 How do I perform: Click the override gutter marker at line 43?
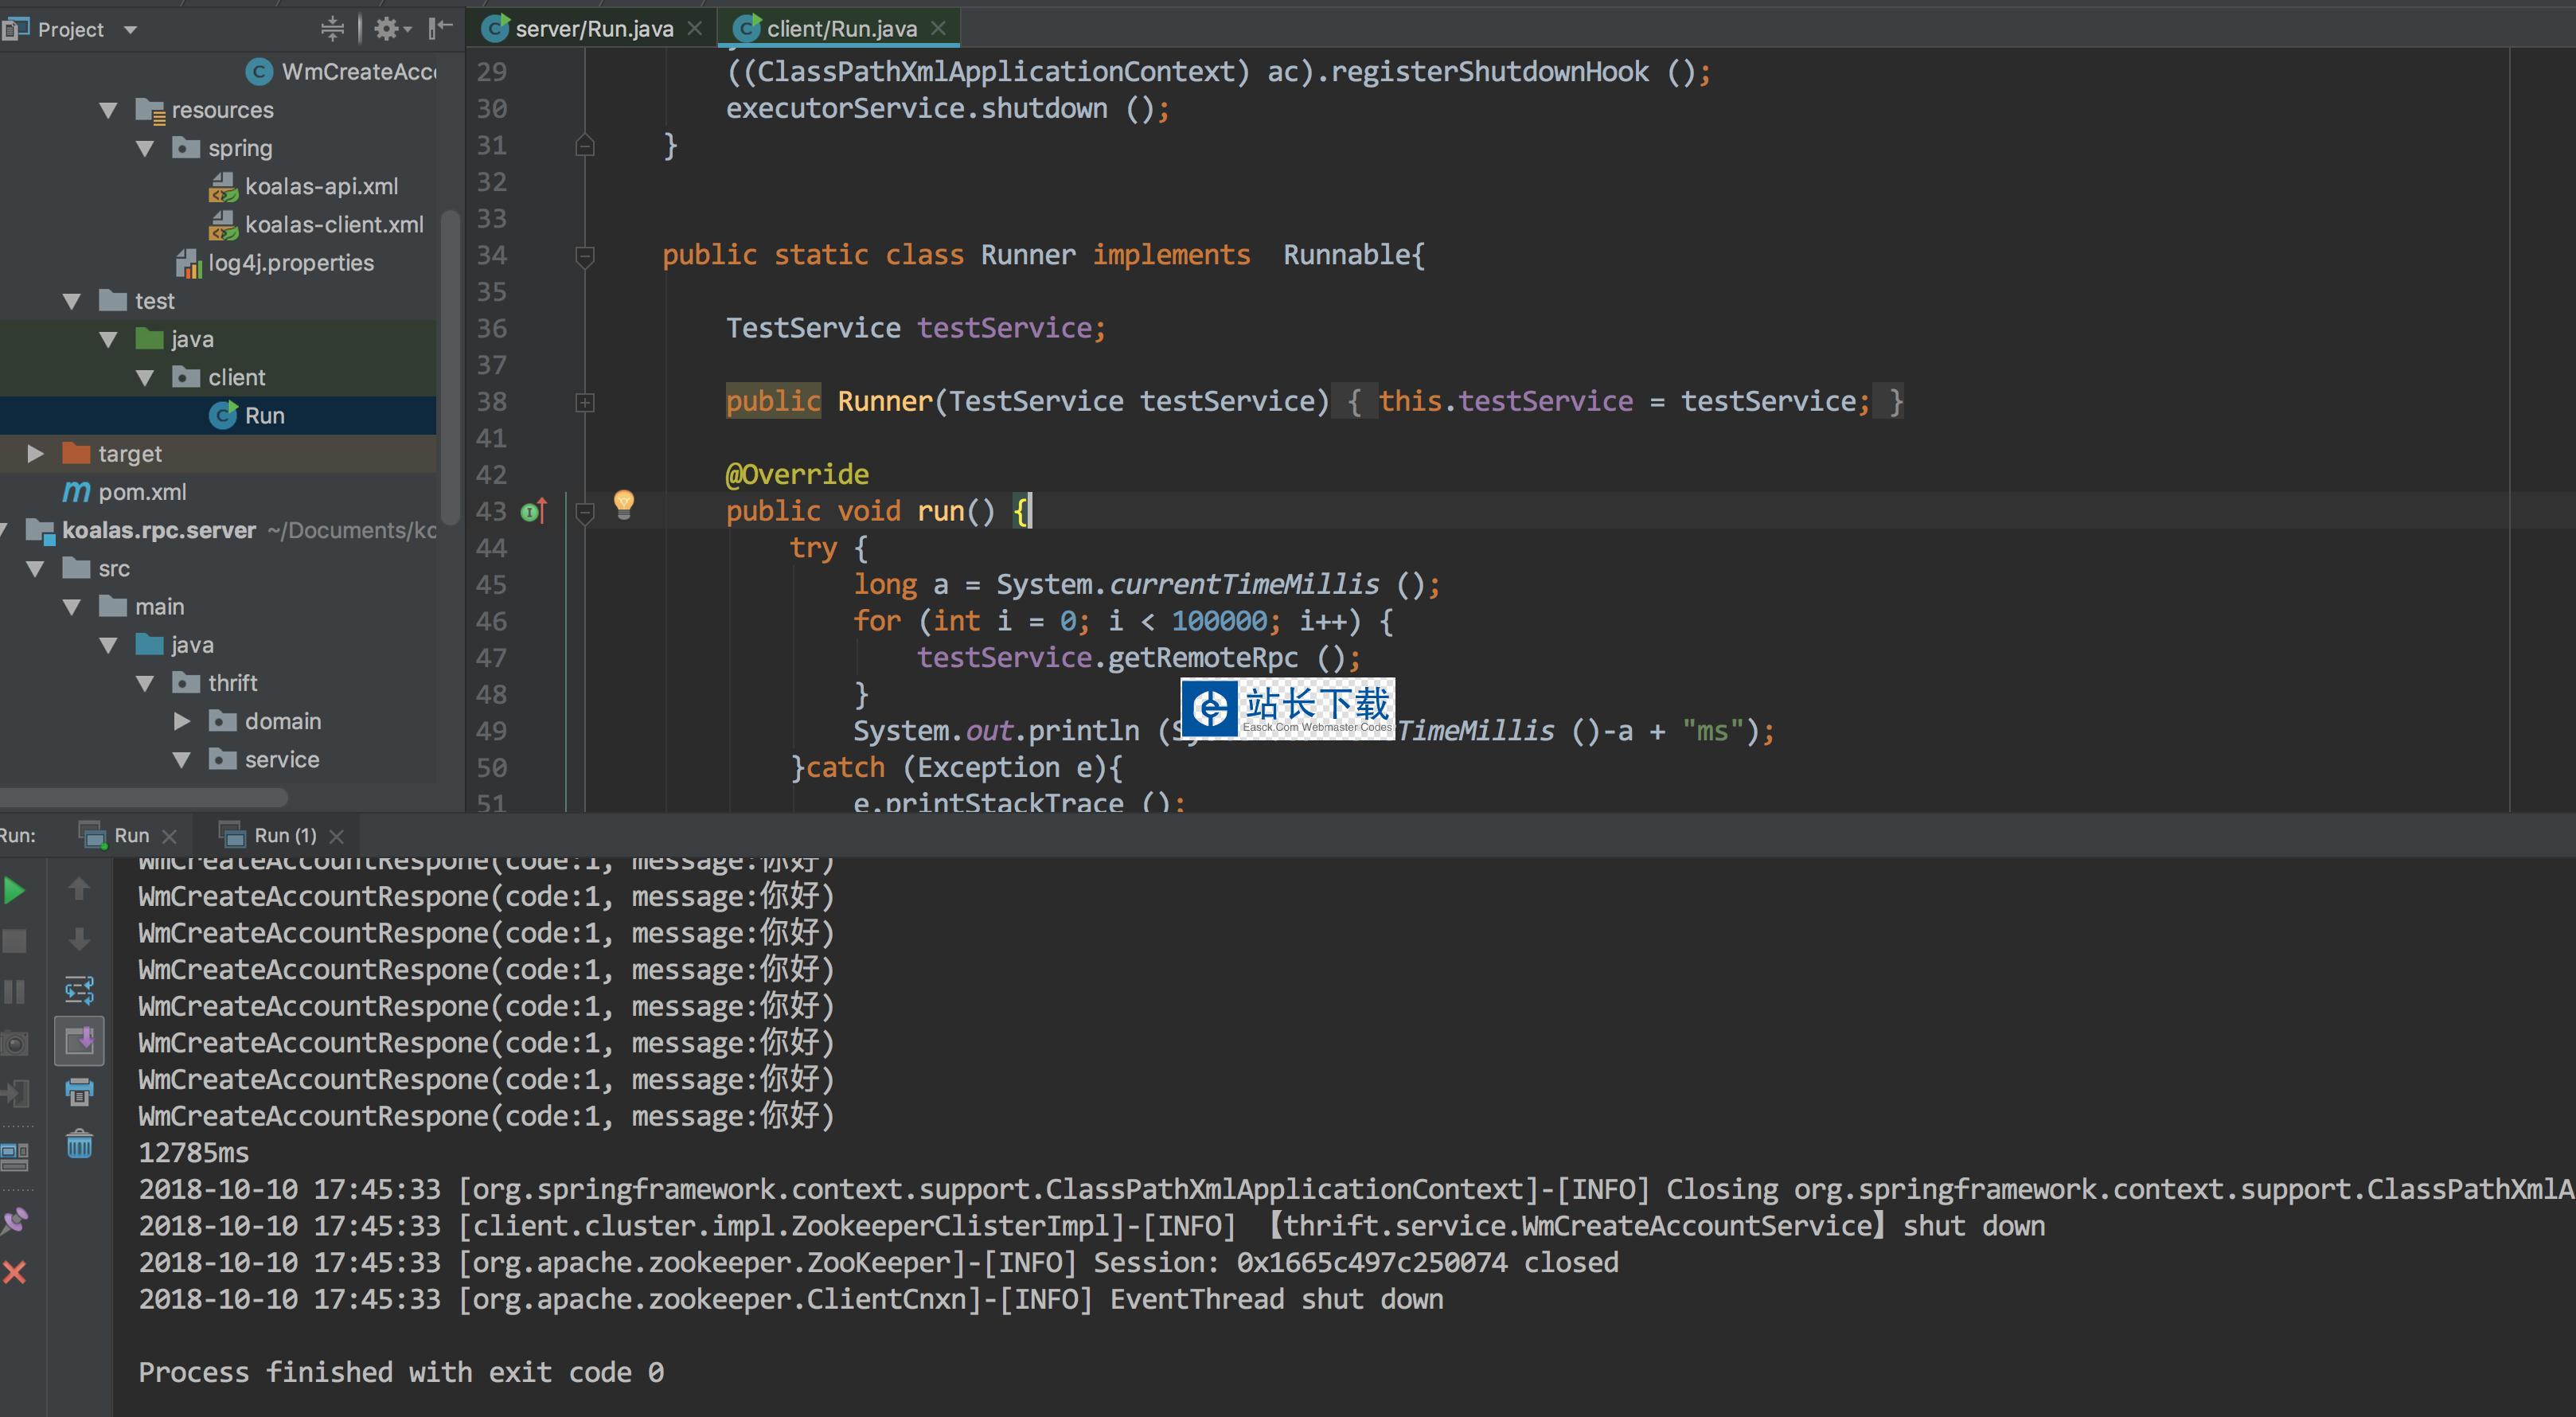click(533, 512)
